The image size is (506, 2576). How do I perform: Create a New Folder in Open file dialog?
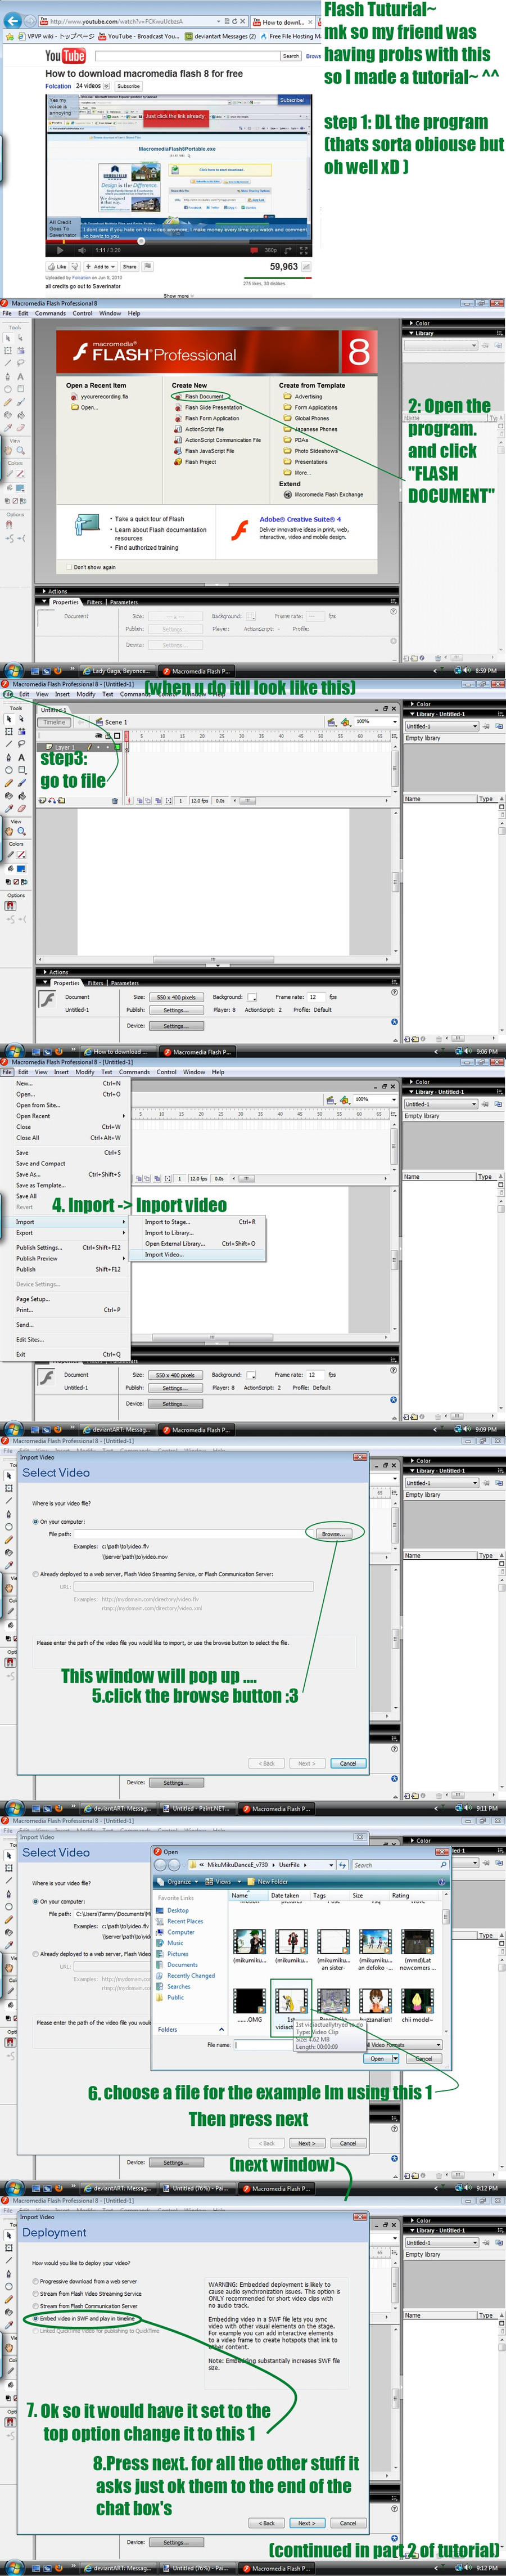269,1882
